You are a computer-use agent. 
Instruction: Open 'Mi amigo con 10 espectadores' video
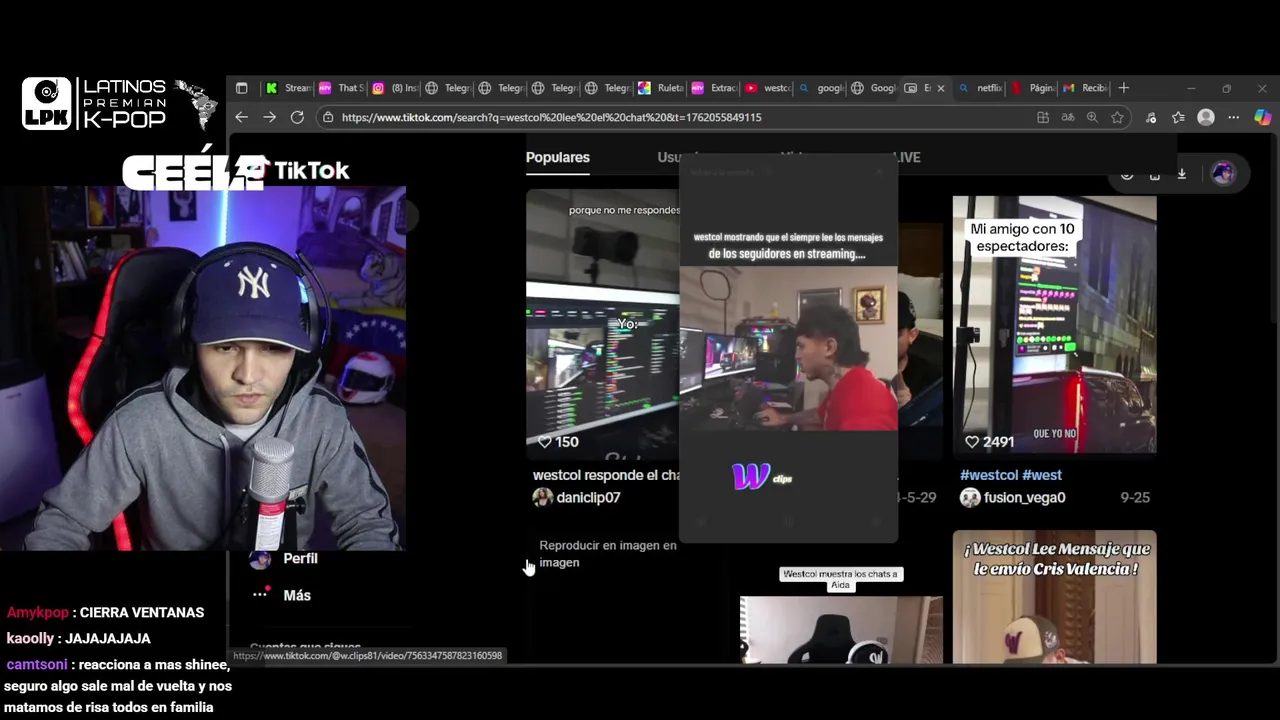point(1054,325)
